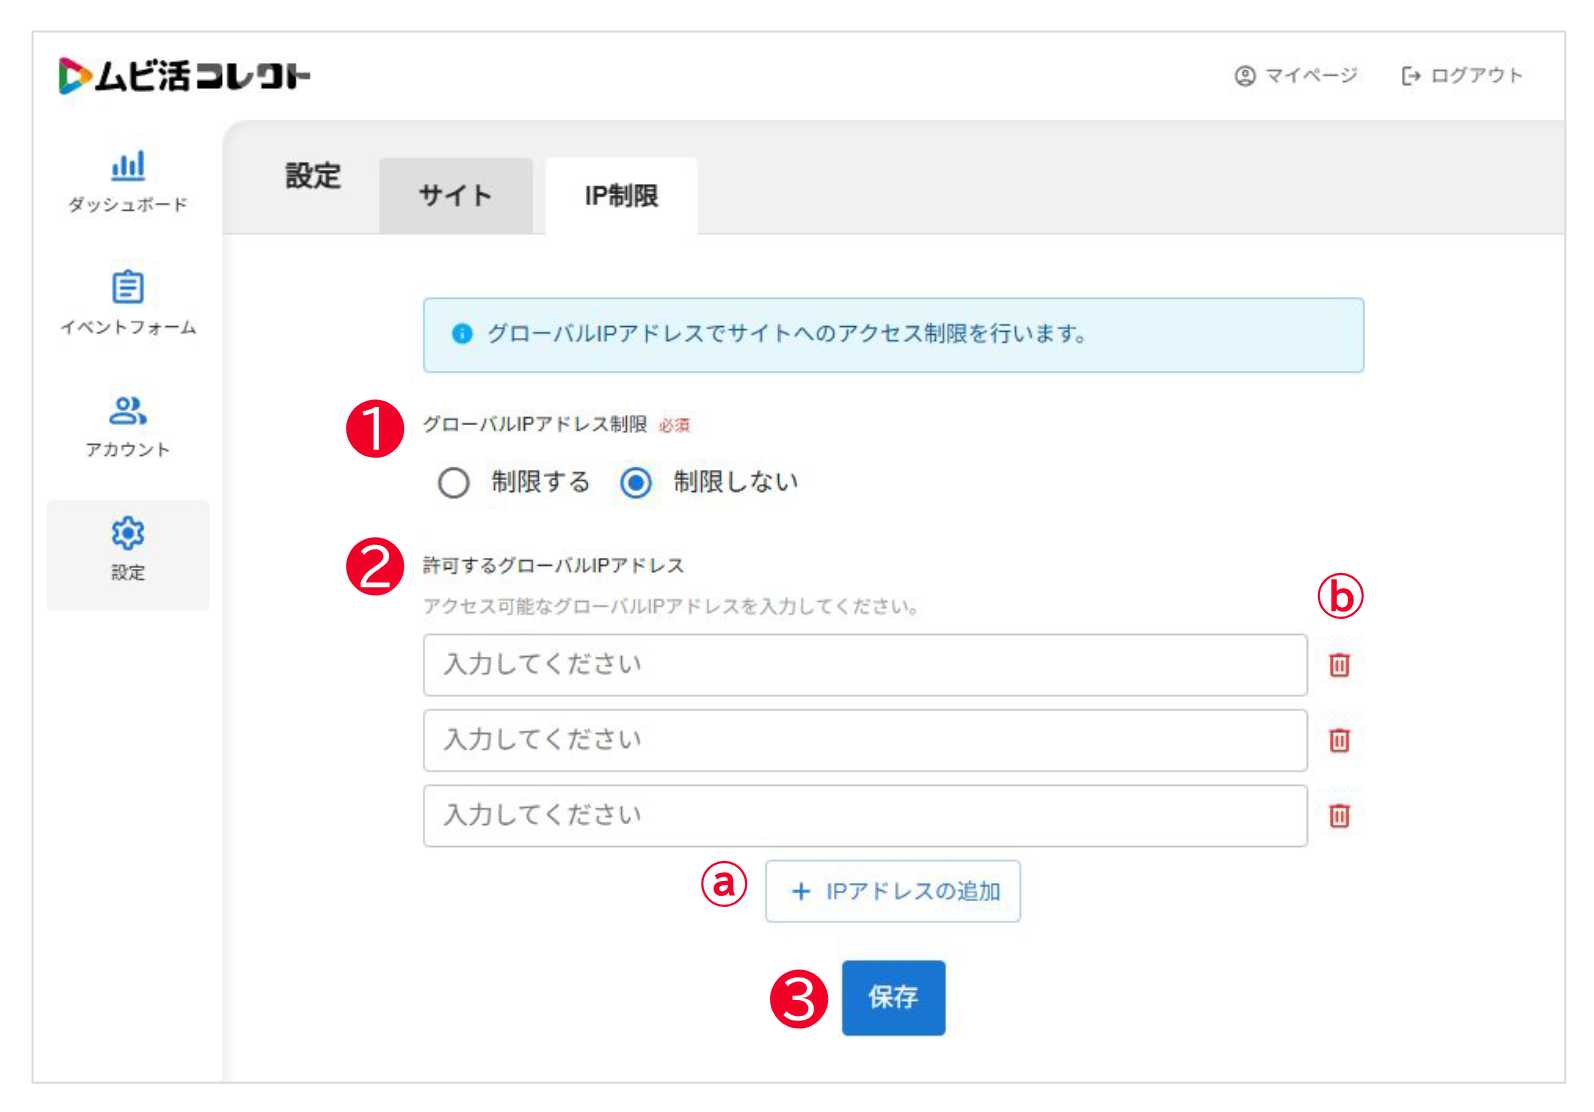Click the ログアウト link
The height and width of the screenshot is (1112, 1594).
[1462, 76]
